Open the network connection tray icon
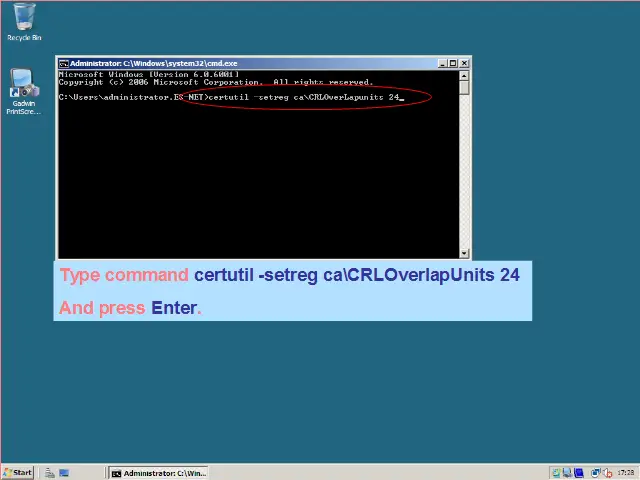 coord(596,473)
